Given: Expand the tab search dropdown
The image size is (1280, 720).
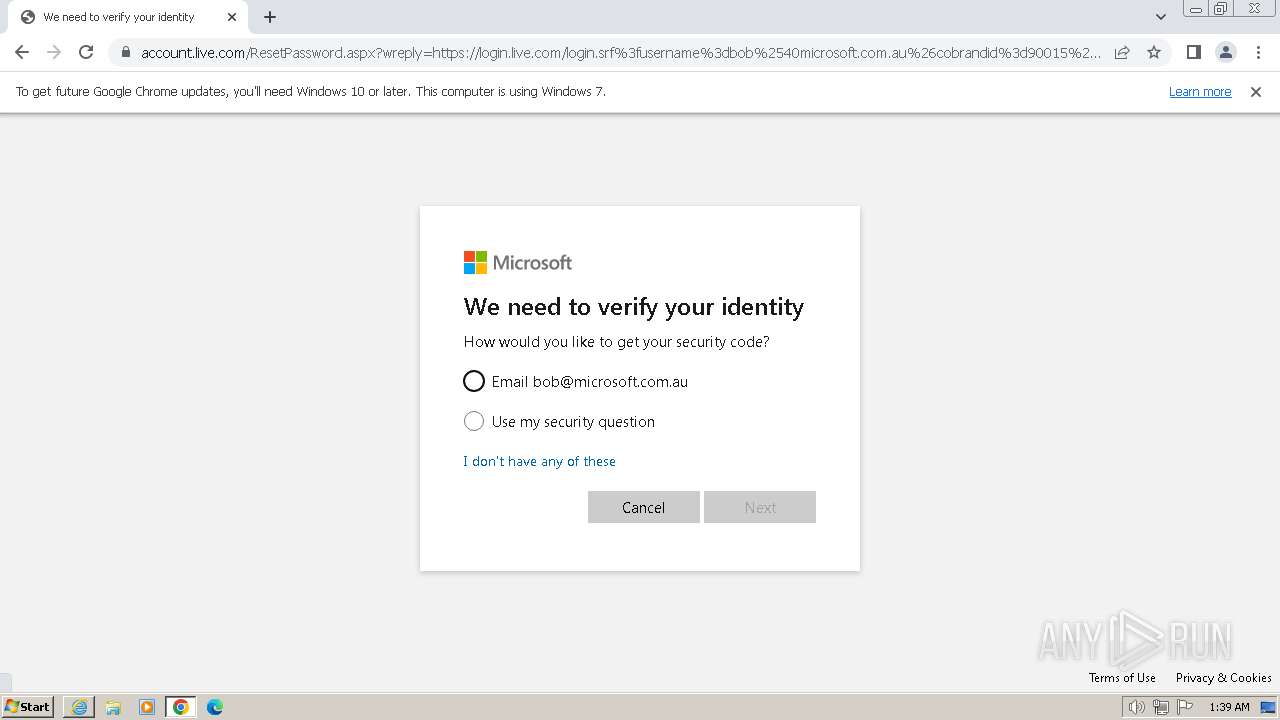Looking at the screenshot, I should pyautogui.click(x=1160, y=17).
